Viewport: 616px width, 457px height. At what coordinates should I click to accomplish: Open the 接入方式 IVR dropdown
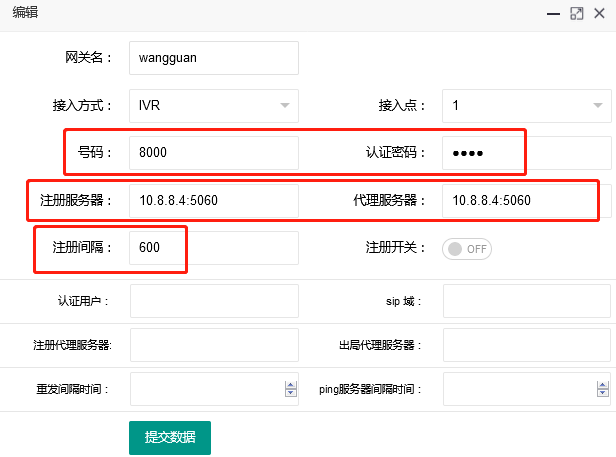(213, 105)
